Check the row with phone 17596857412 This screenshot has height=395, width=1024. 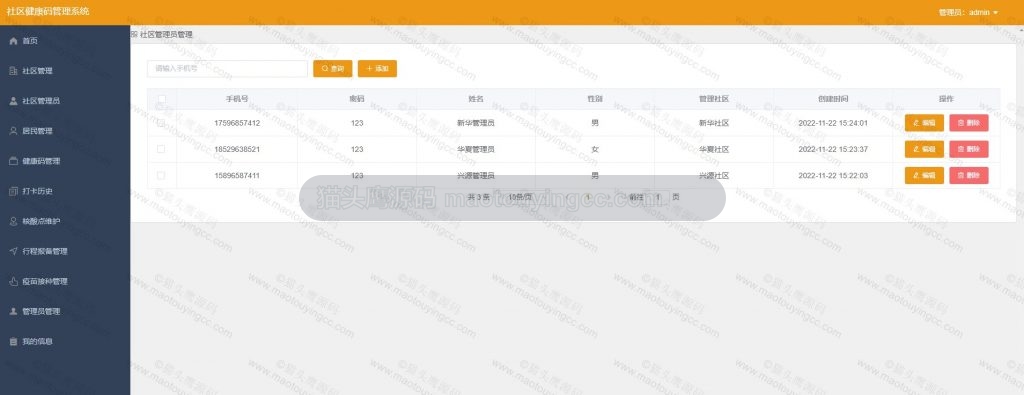[161, 123]
